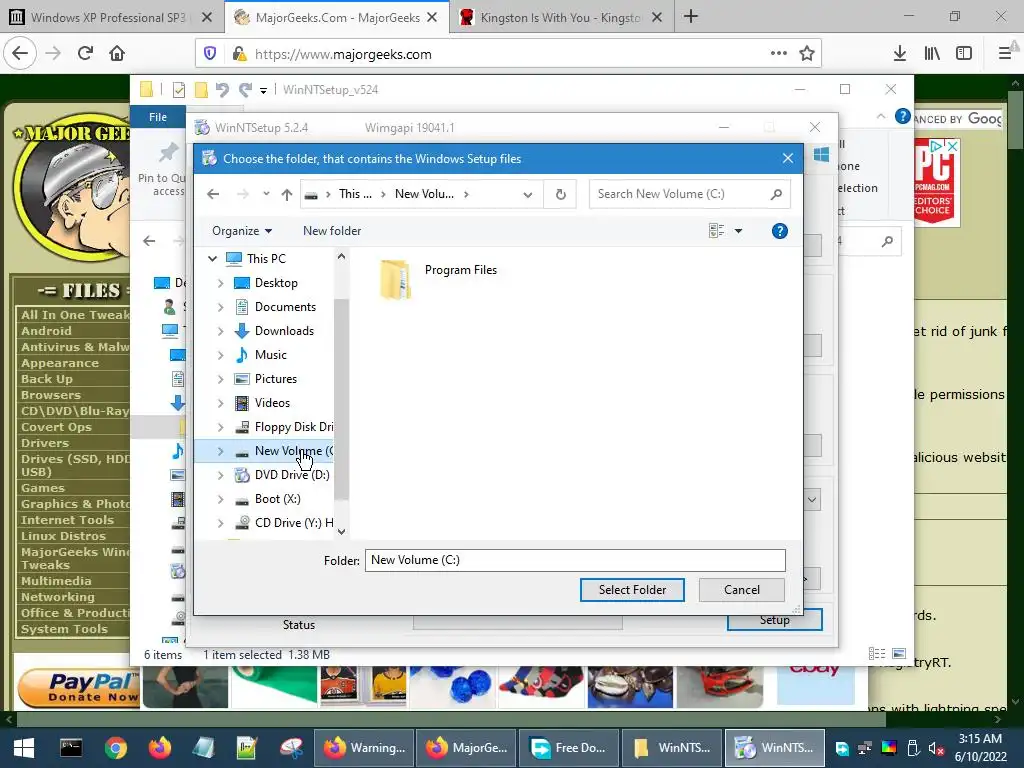
Task: Open Windows Start button
Action: click(x=24, y=748)
